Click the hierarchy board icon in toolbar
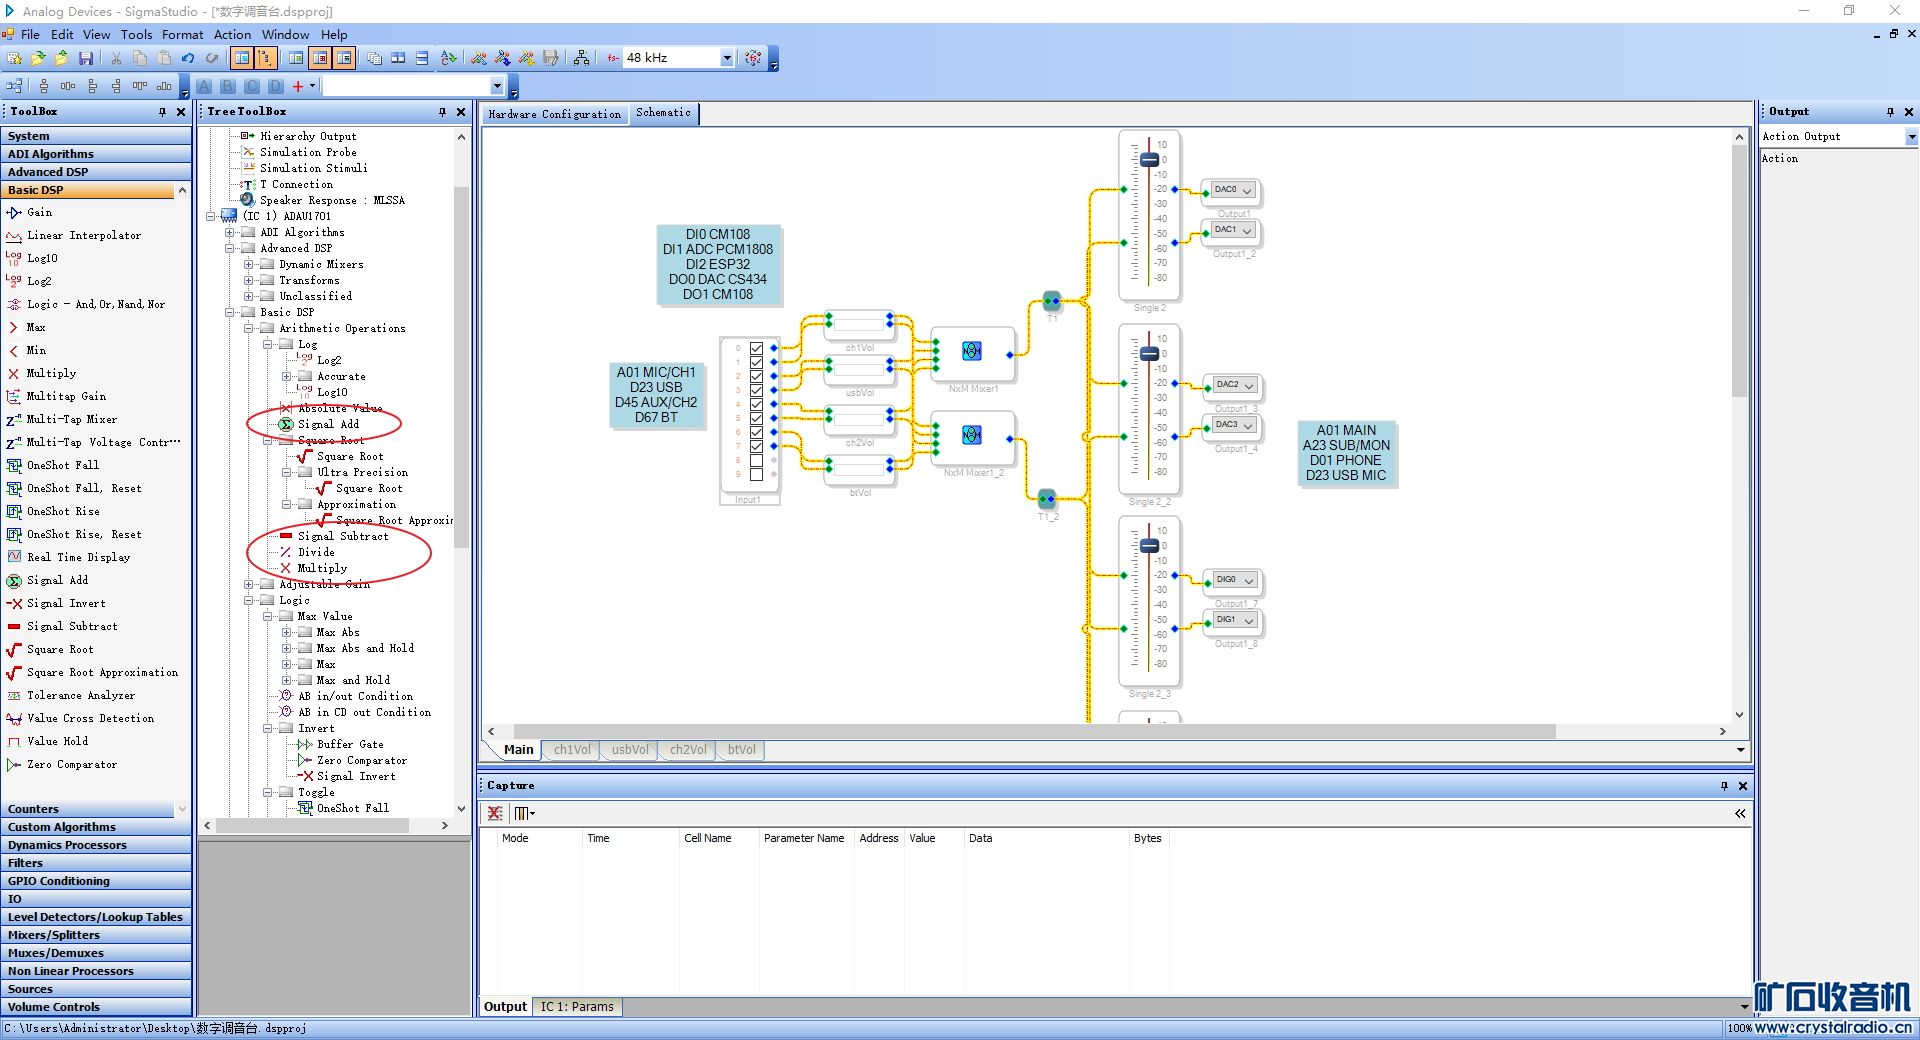 581,59
